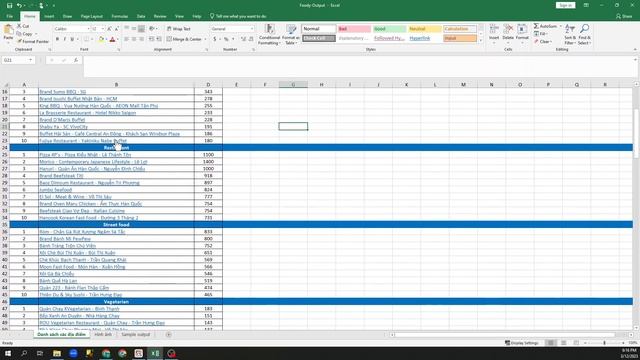Apply the red Font Color
640x360 pixels.
click(113, 40)
